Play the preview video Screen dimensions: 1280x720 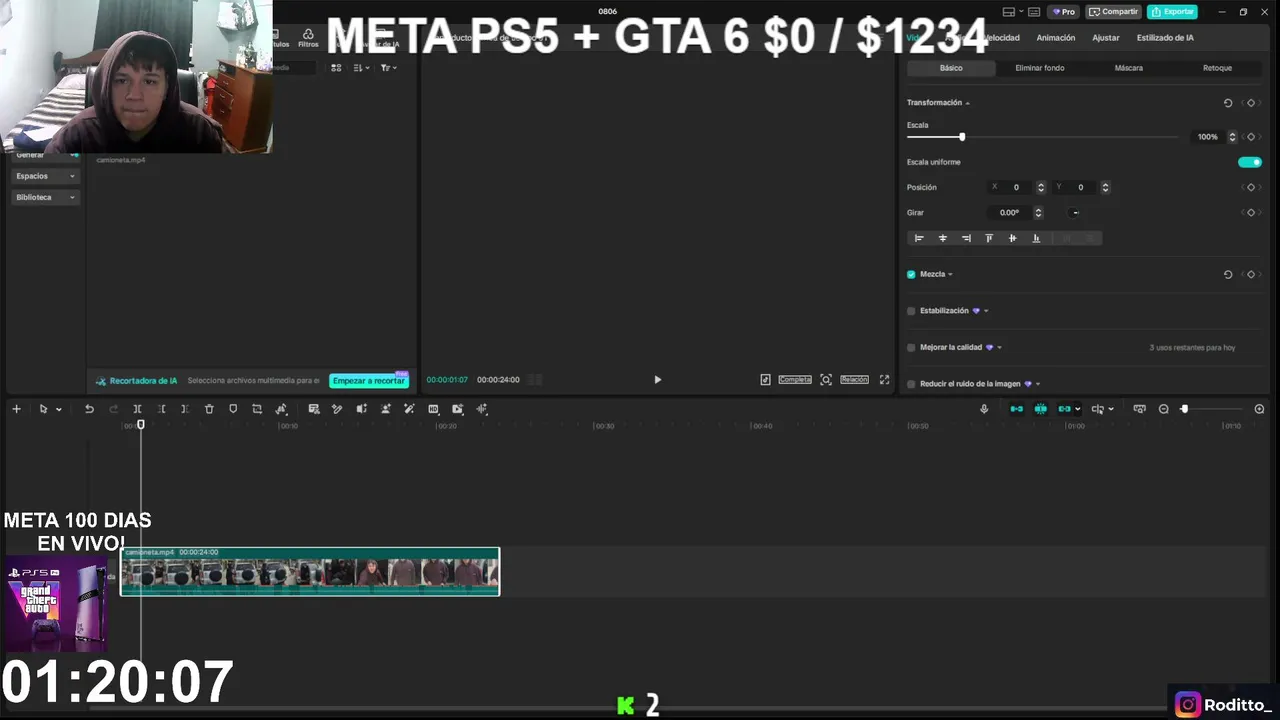pos(657,380)
